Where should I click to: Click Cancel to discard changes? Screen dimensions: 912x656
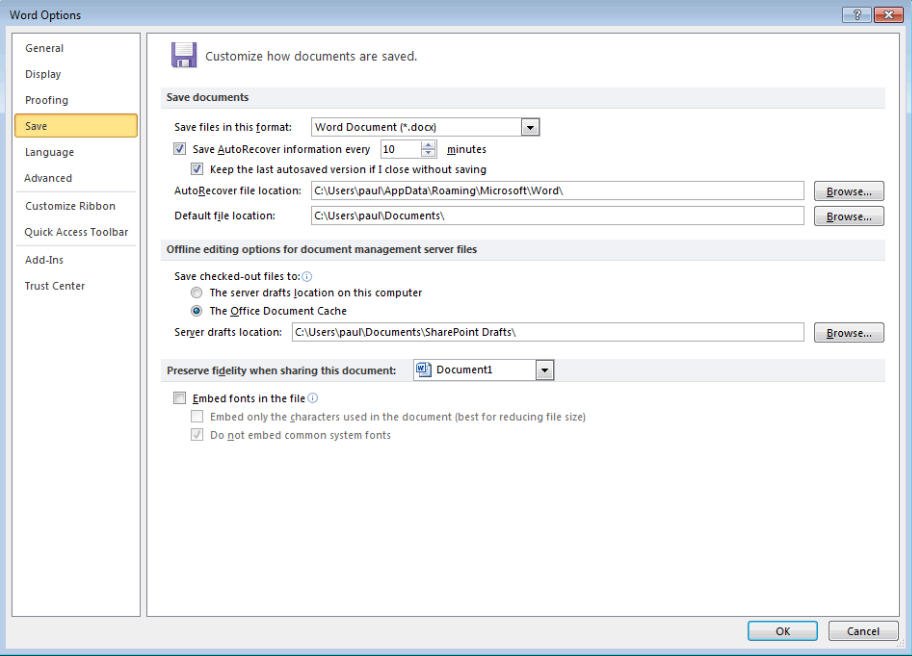pyautogui.click(x=863, y=631)
